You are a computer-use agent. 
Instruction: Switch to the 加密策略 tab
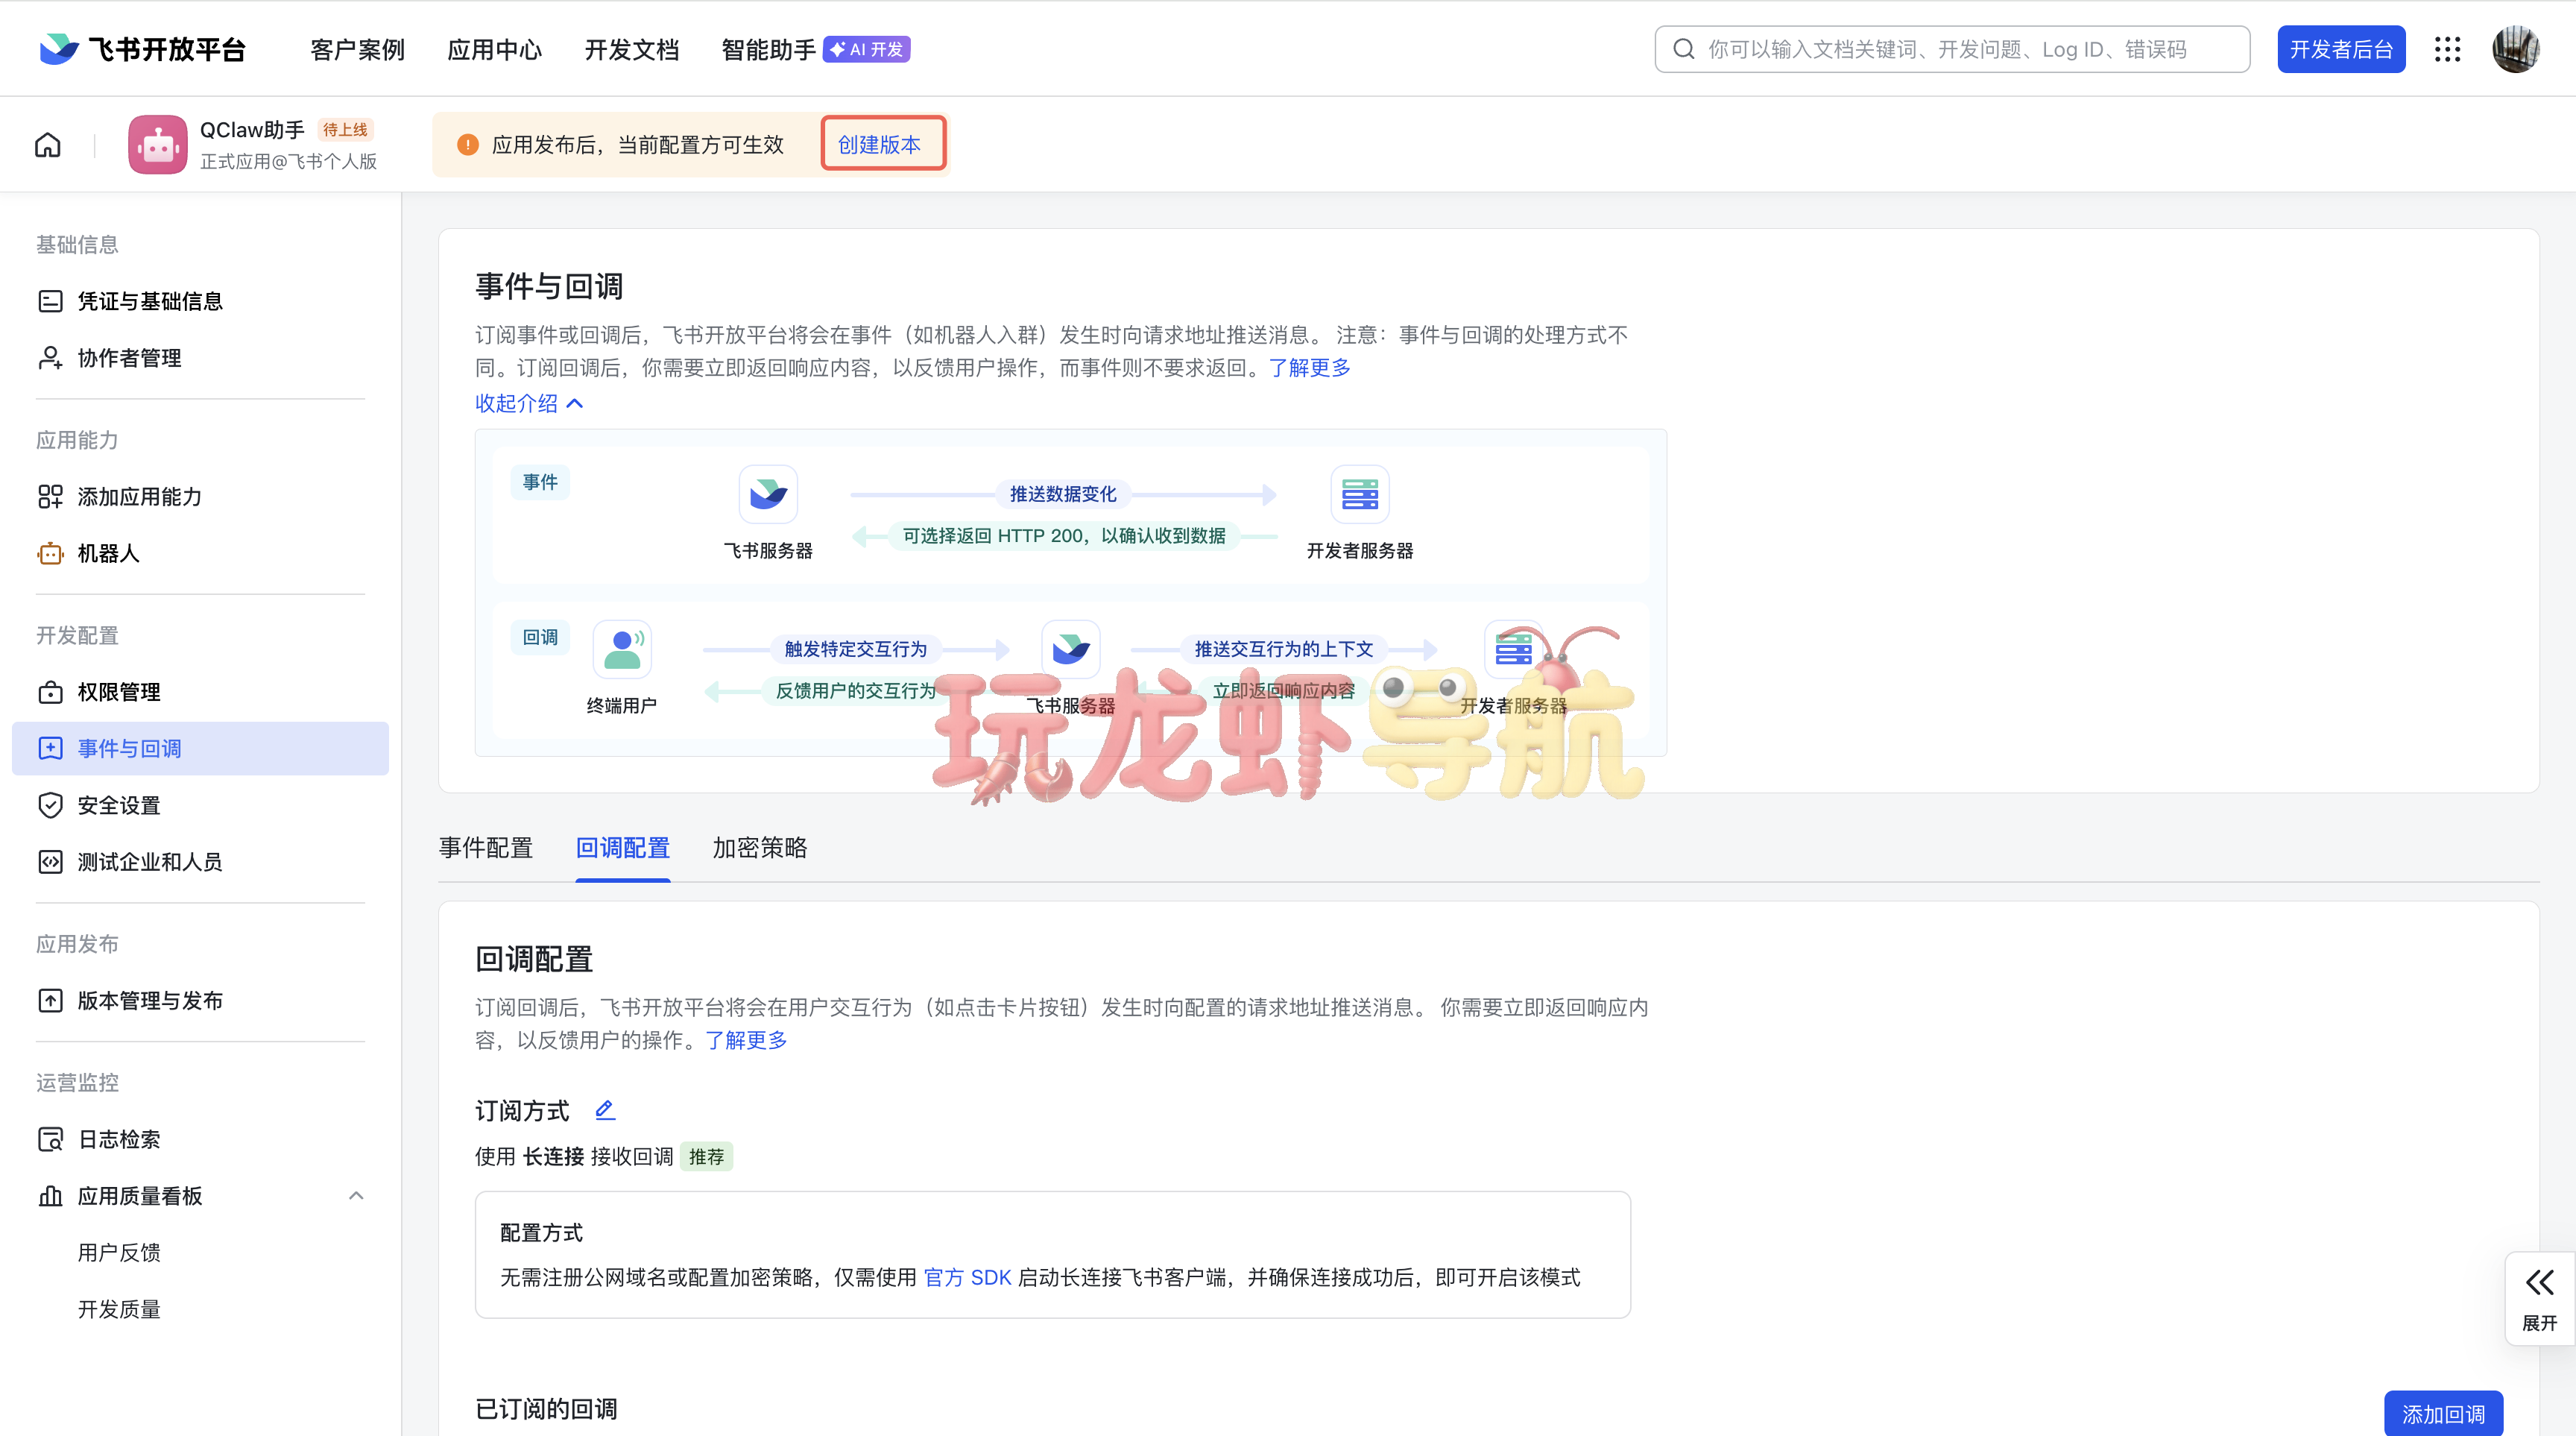(x=759, y=848)
